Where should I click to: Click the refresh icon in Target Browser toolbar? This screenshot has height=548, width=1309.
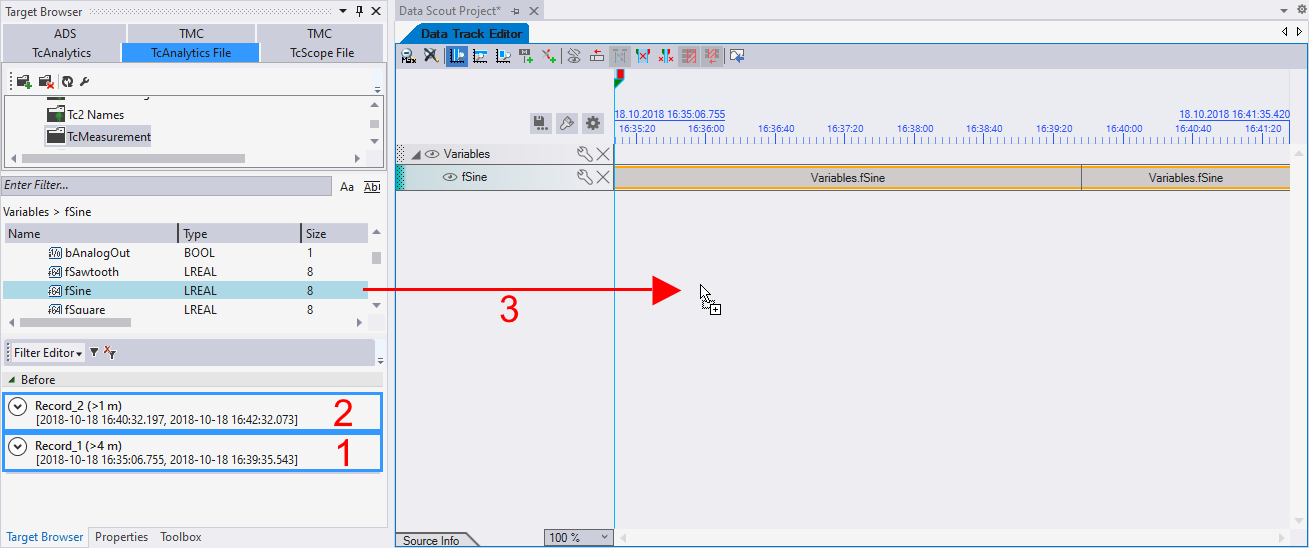click(67, 81)
